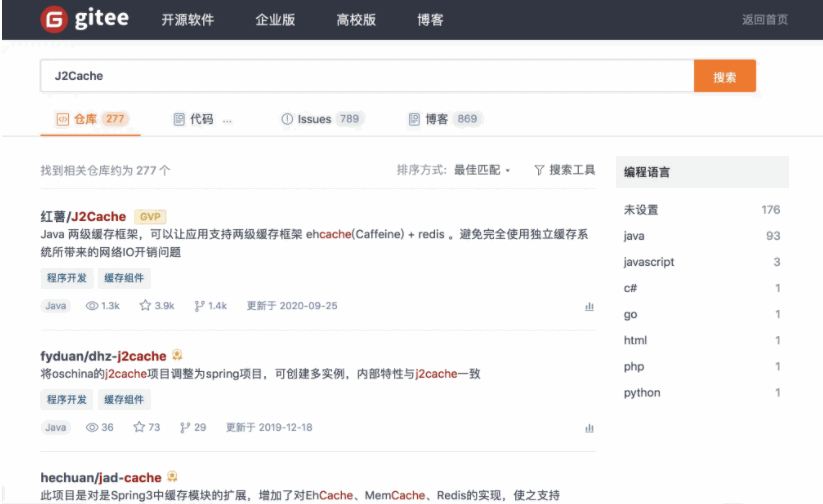The width and height of the screenshot is (823, 504).
Task: Switch to the Issues 789 tab
Action: pos(321,119)
